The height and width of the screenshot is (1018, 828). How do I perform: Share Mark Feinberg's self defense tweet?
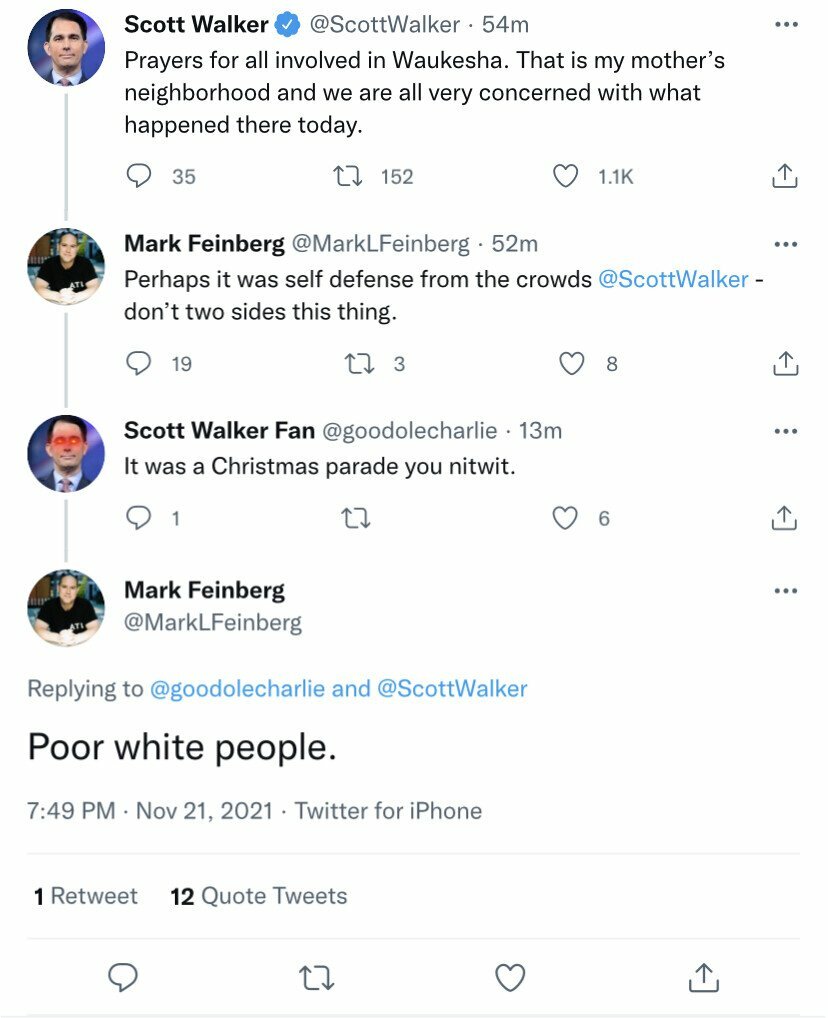(785, 364)
